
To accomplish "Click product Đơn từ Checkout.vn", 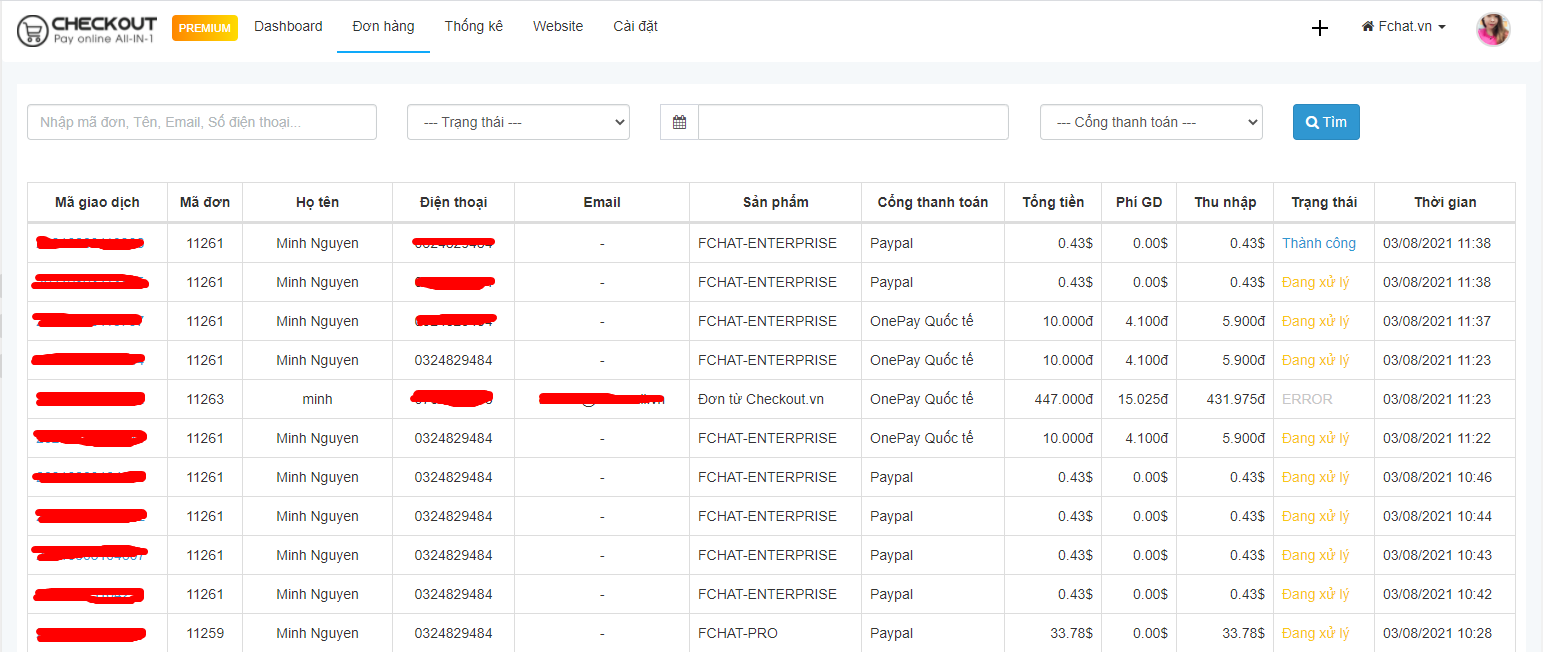I will click(761, 399).
